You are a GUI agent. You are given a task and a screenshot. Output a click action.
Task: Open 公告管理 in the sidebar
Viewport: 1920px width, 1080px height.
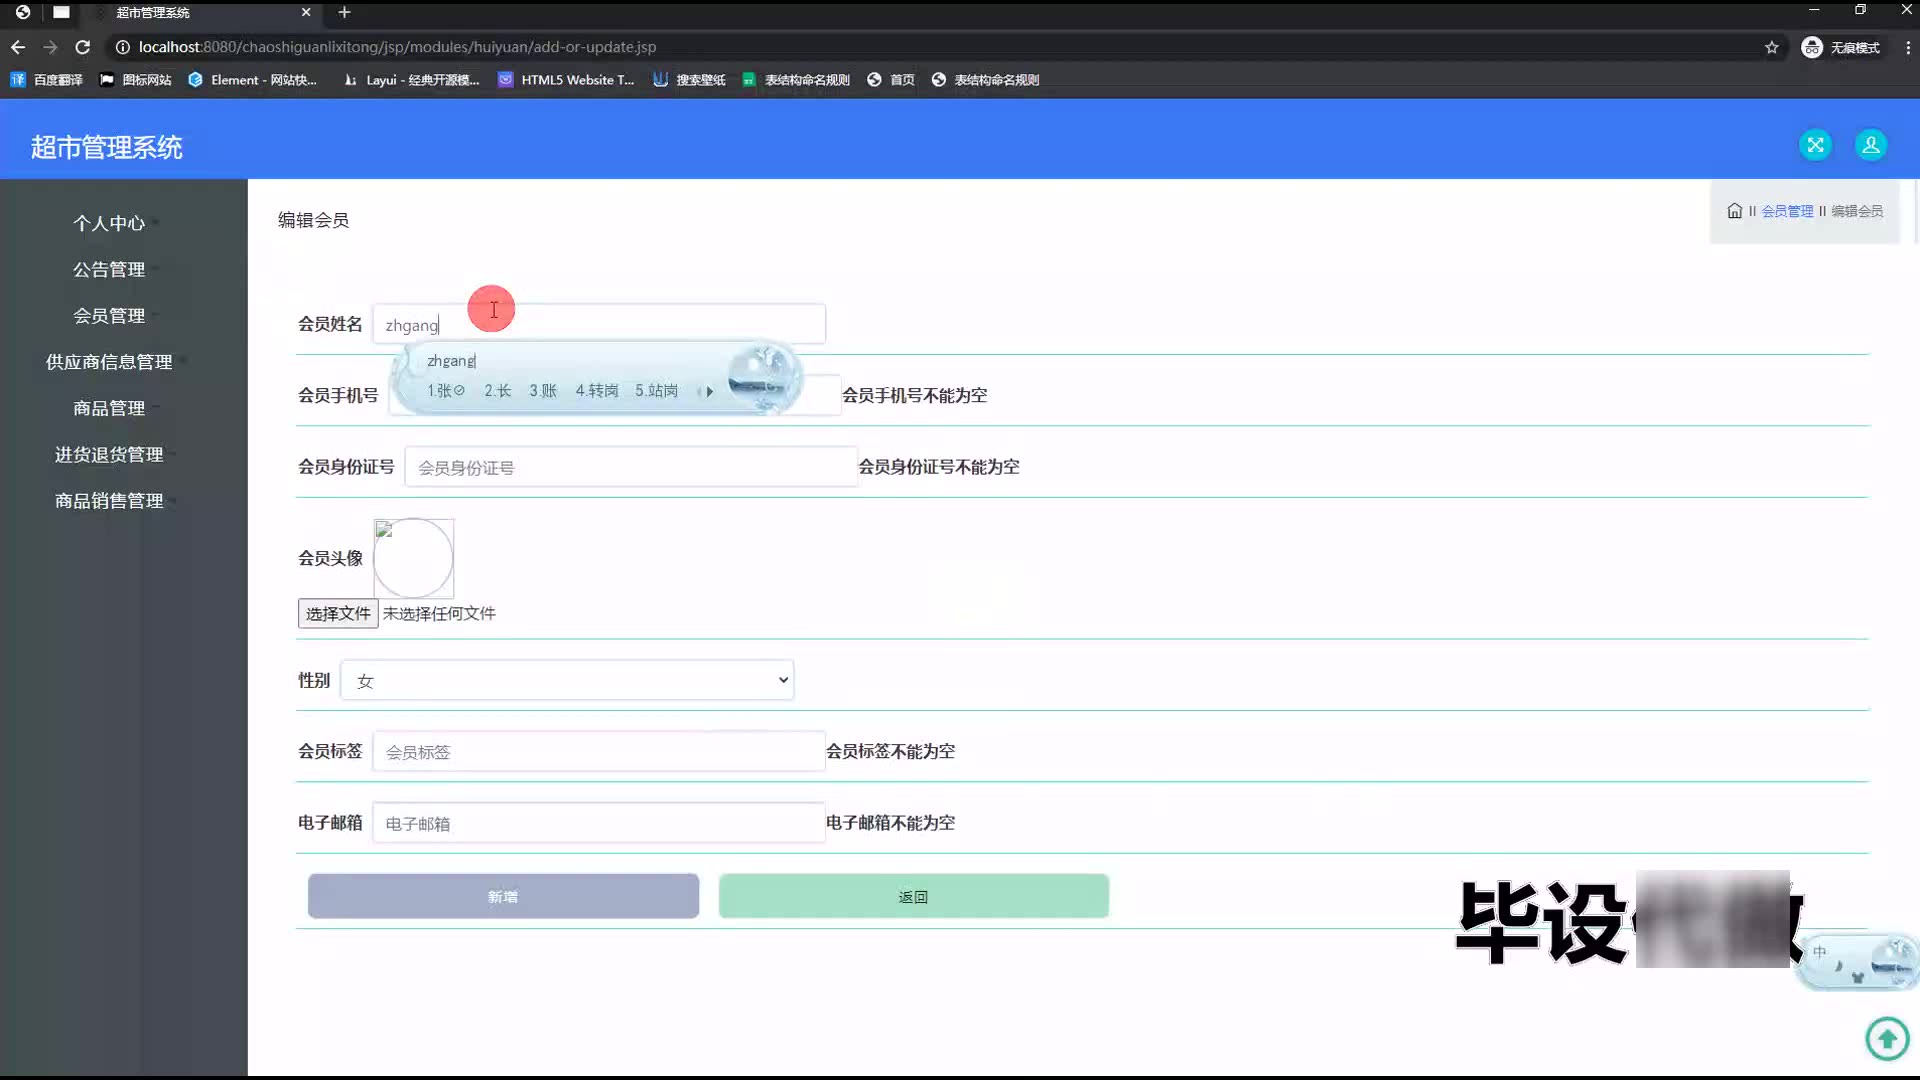coord(109,269)
